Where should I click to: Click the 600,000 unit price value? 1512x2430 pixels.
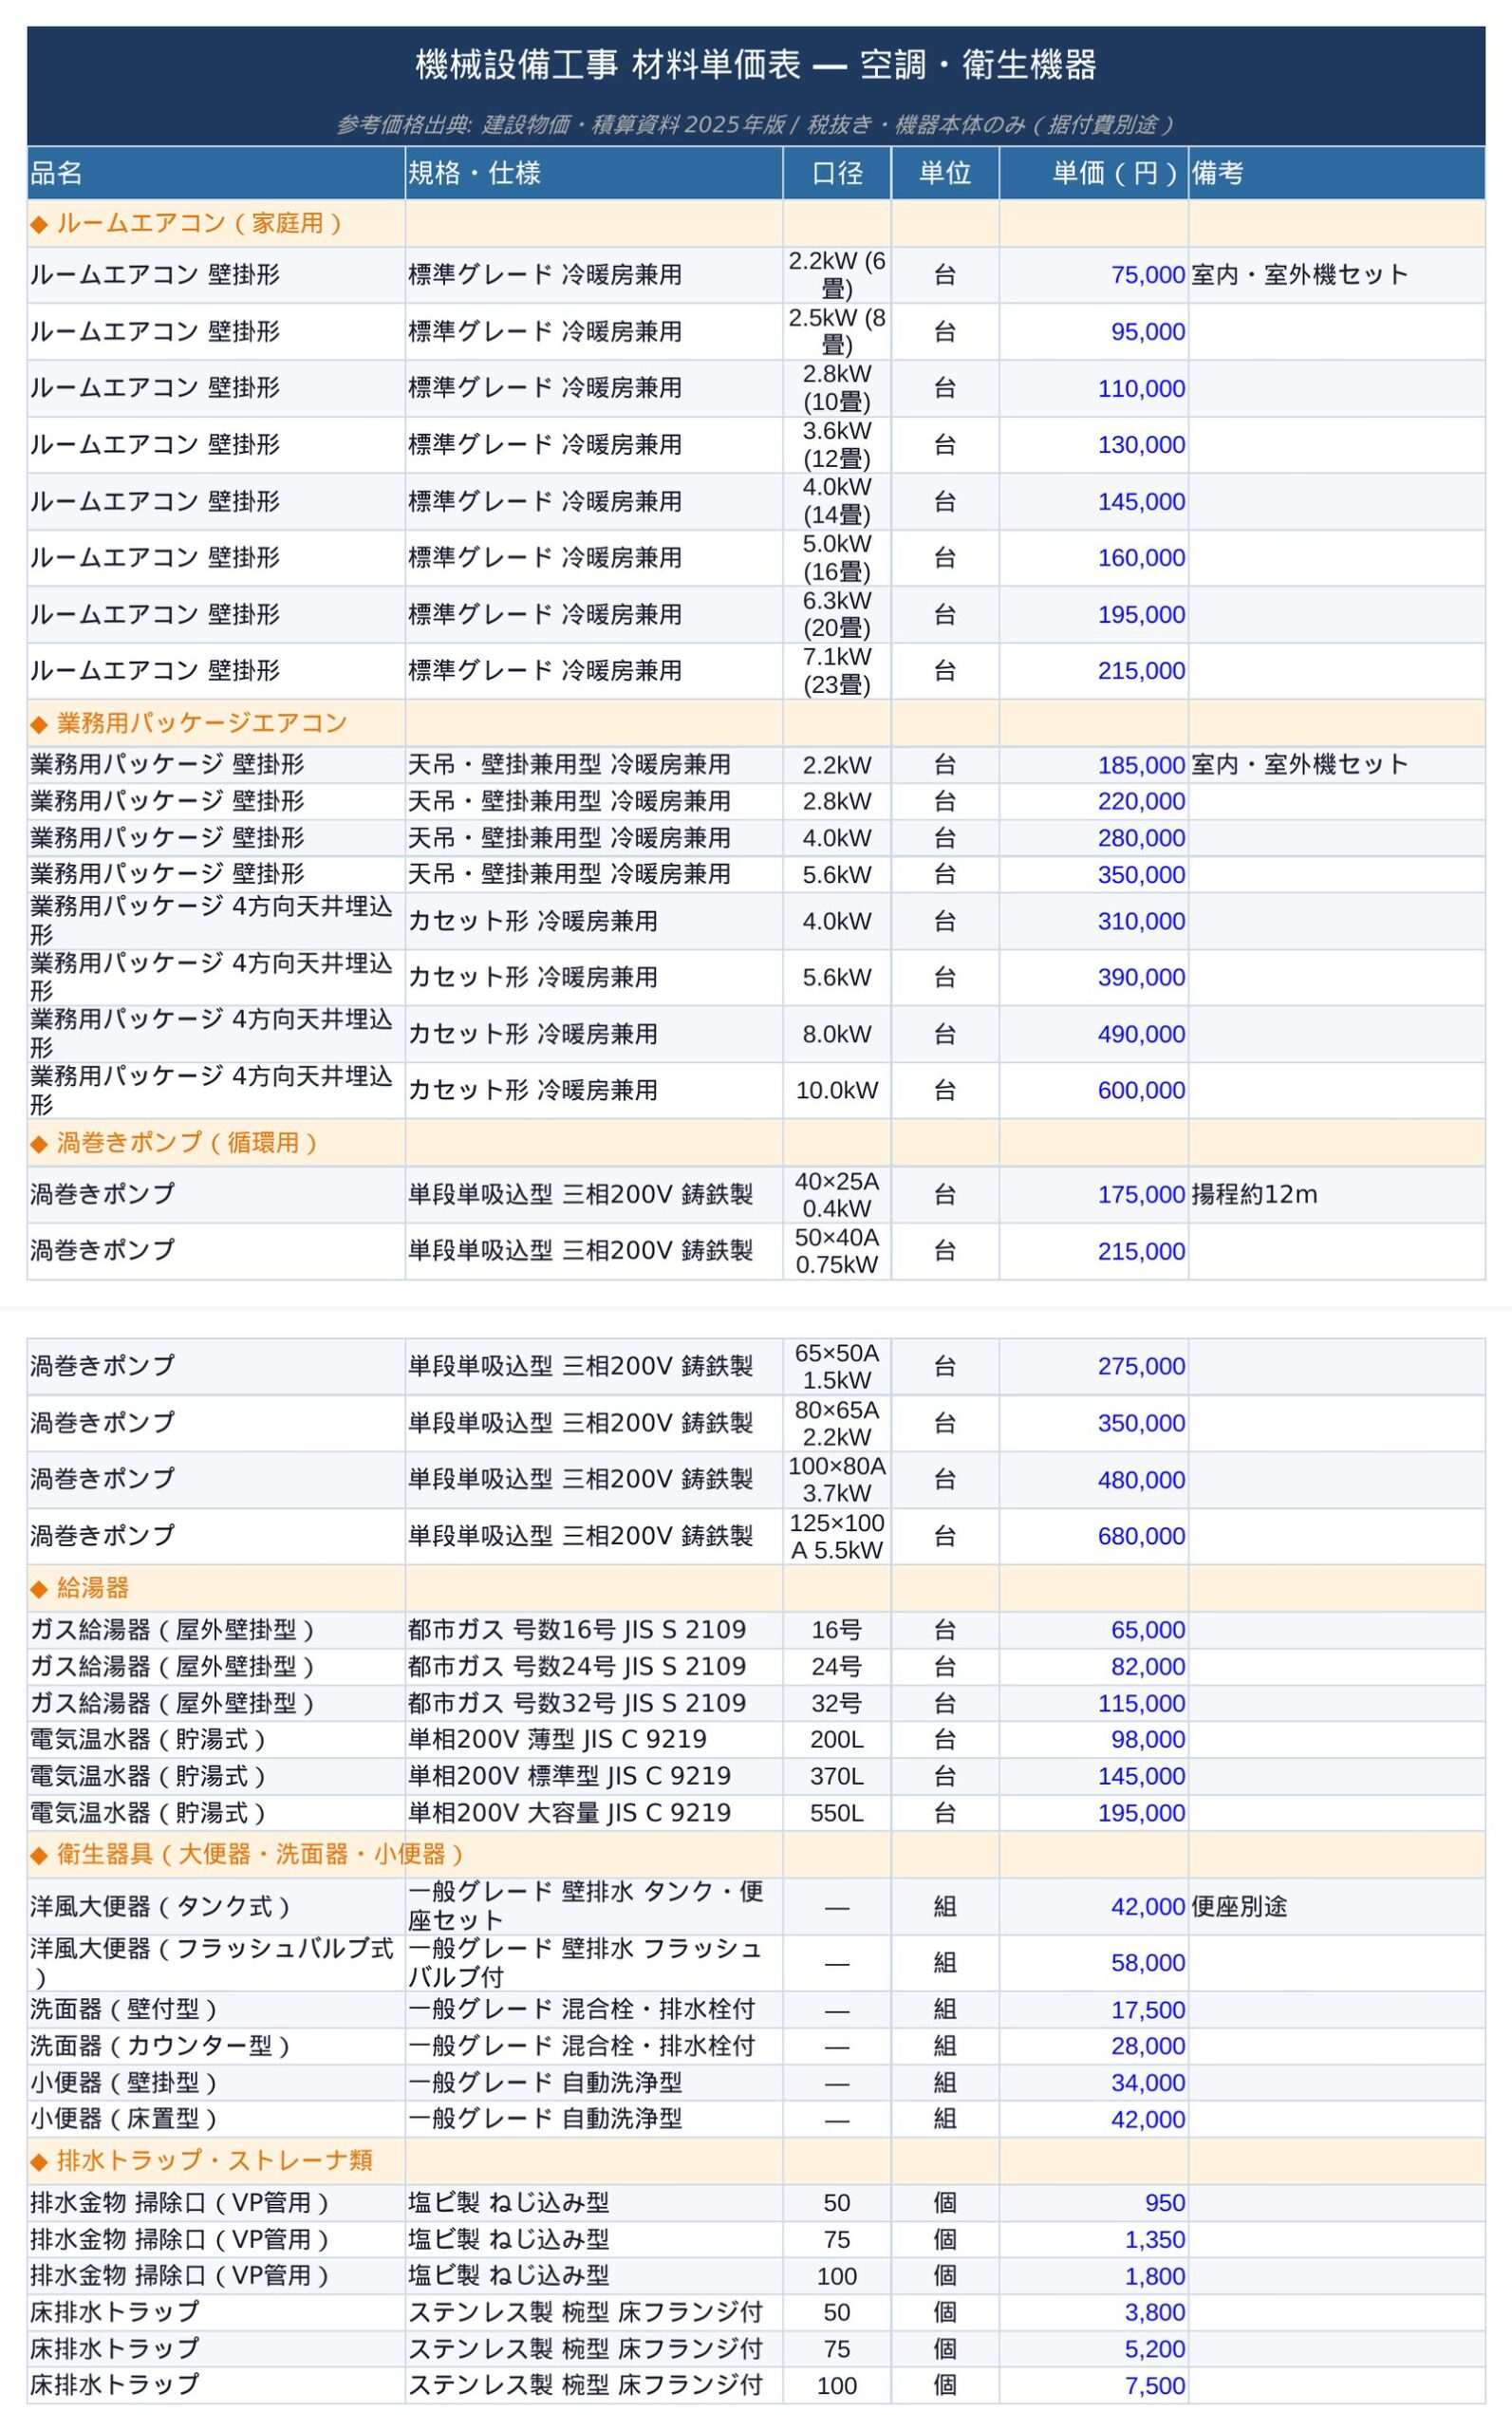[x=1140, y=1090]
